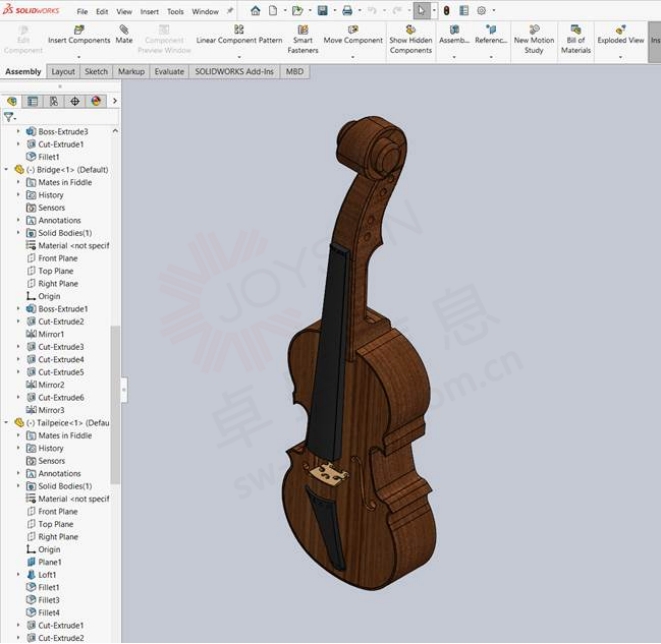The image size is (661, 644).
Task: Click the Print icon
Action: point(347,11)
